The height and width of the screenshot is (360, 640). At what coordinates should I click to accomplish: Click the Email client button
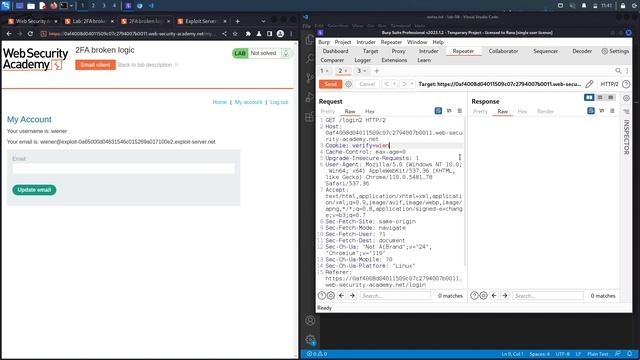pyautogui.click(x=95, y=65)
